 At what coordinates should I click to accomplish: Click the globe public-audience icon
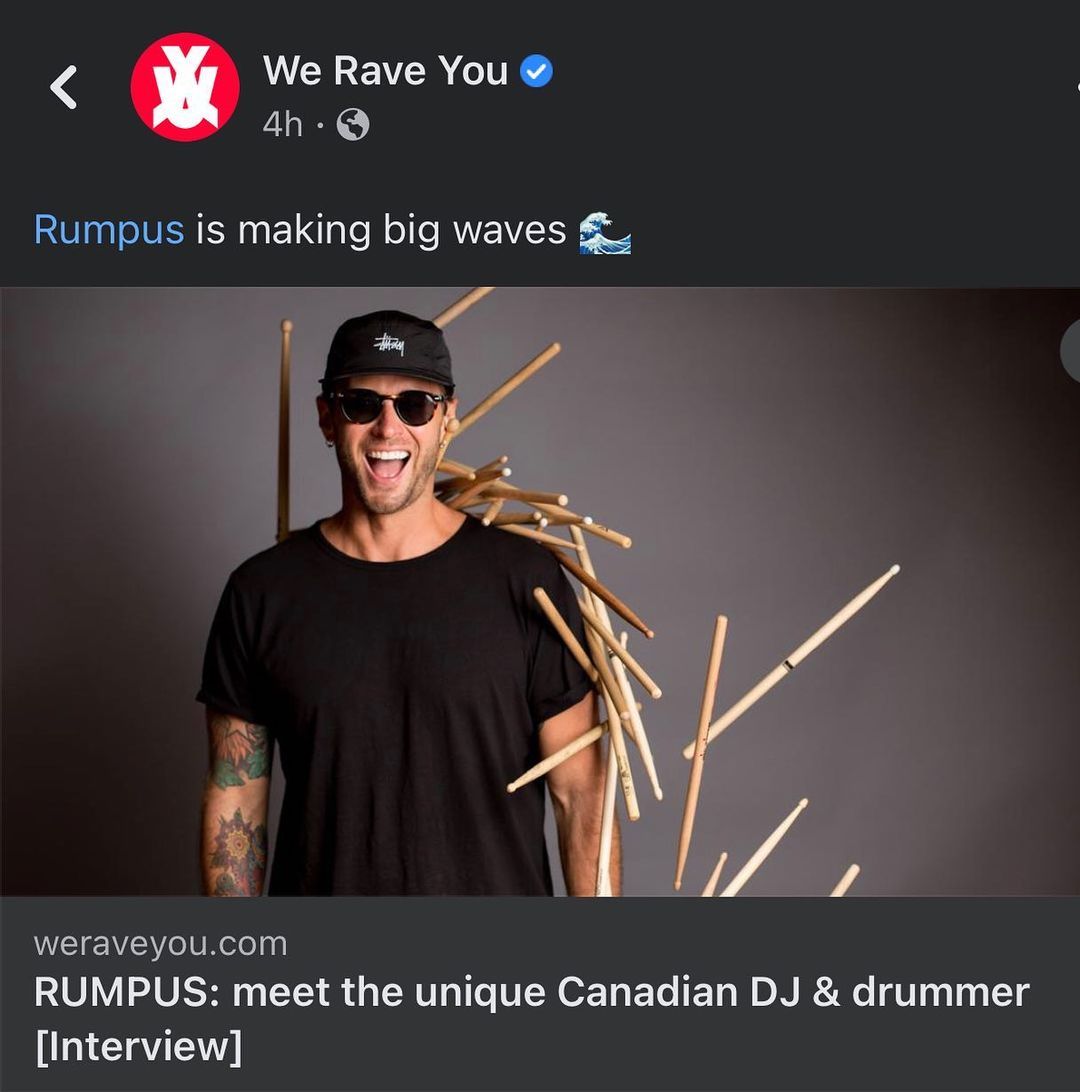click(x=353, y=125)
